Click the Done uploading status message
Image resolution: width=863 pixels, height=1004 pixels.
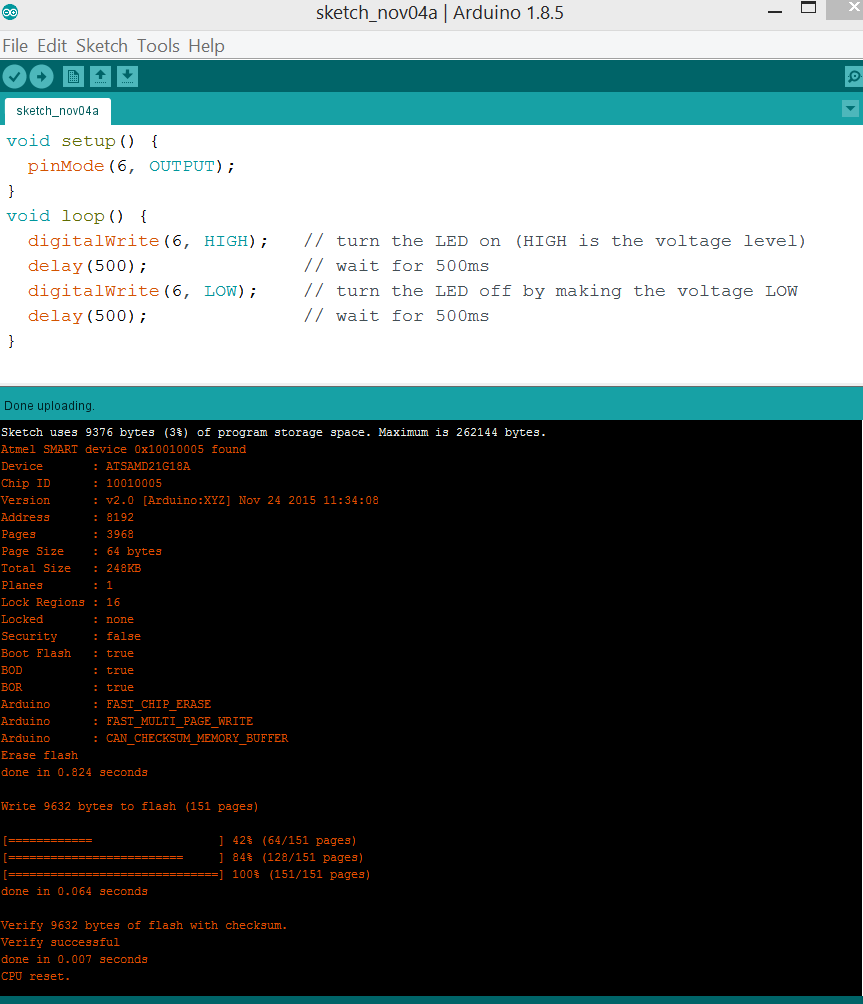click(47, 405)
